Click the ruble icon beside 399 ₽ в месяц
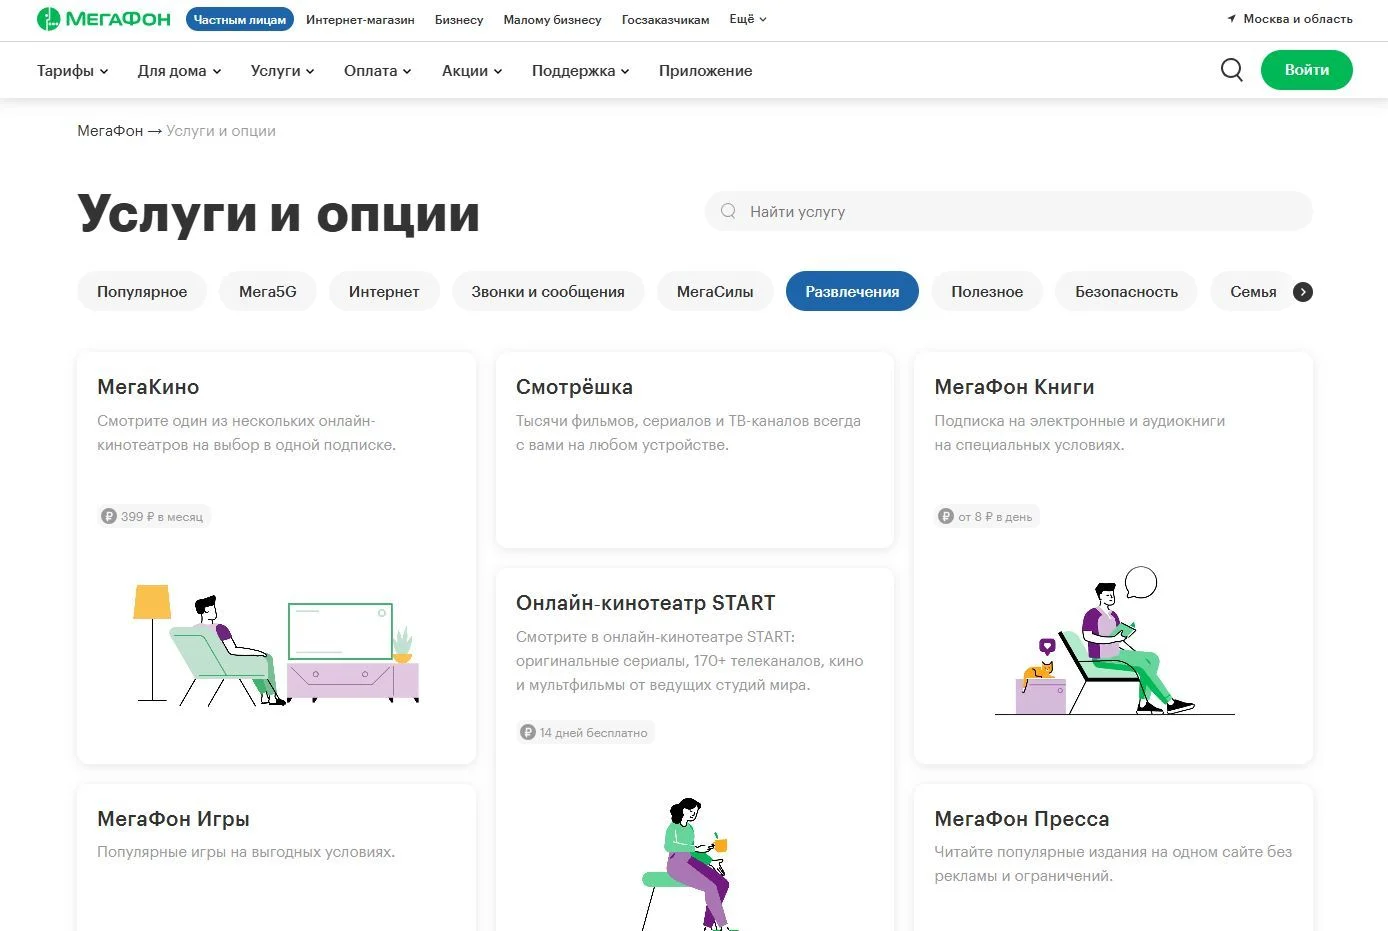Screen dimensions: 1388x931 [109, 517]
